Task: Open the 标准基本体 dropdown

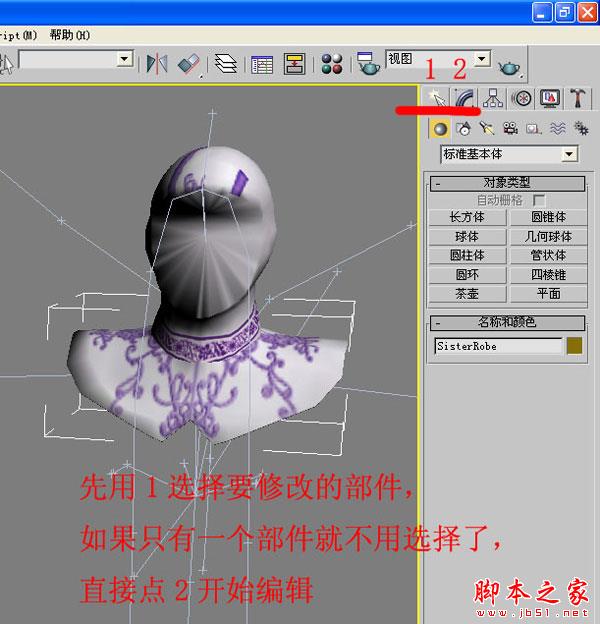Action: [x=569, y=154]
